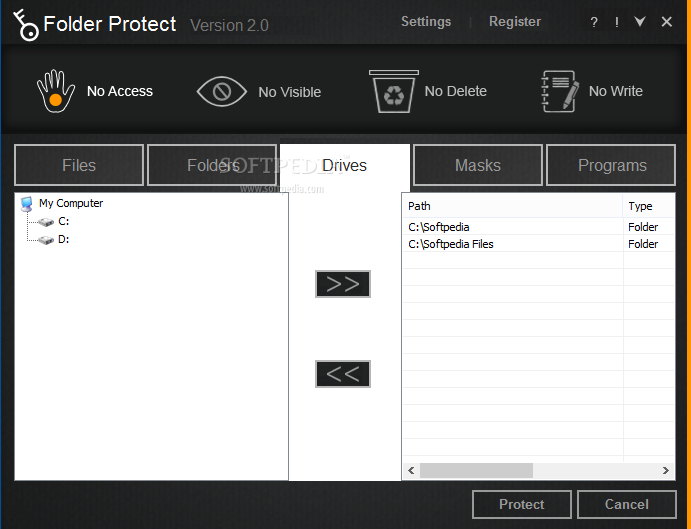The height and width of the screenshot is (529, 691).
Task: Click the horizontal scrollbar thumb
Action: click(476, 470)
